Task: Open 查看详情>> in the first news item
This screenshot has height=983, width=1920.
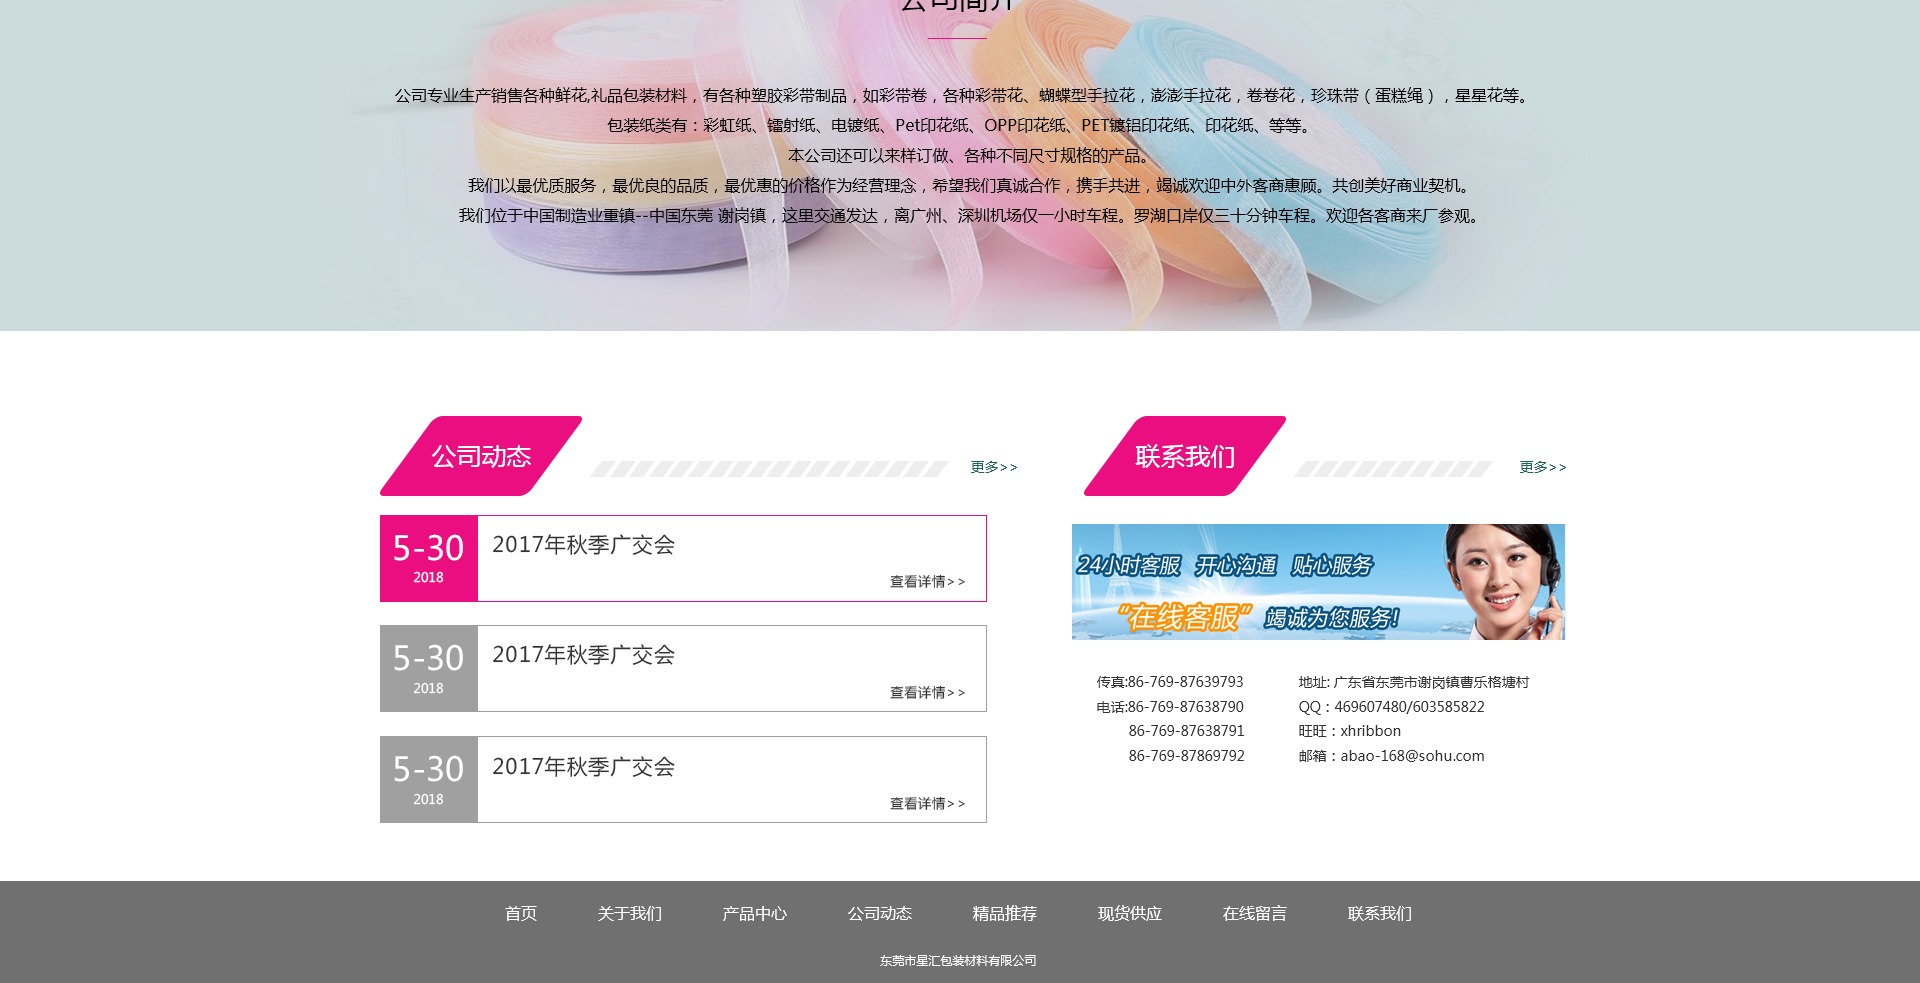Action: click(x=927, y=582)
